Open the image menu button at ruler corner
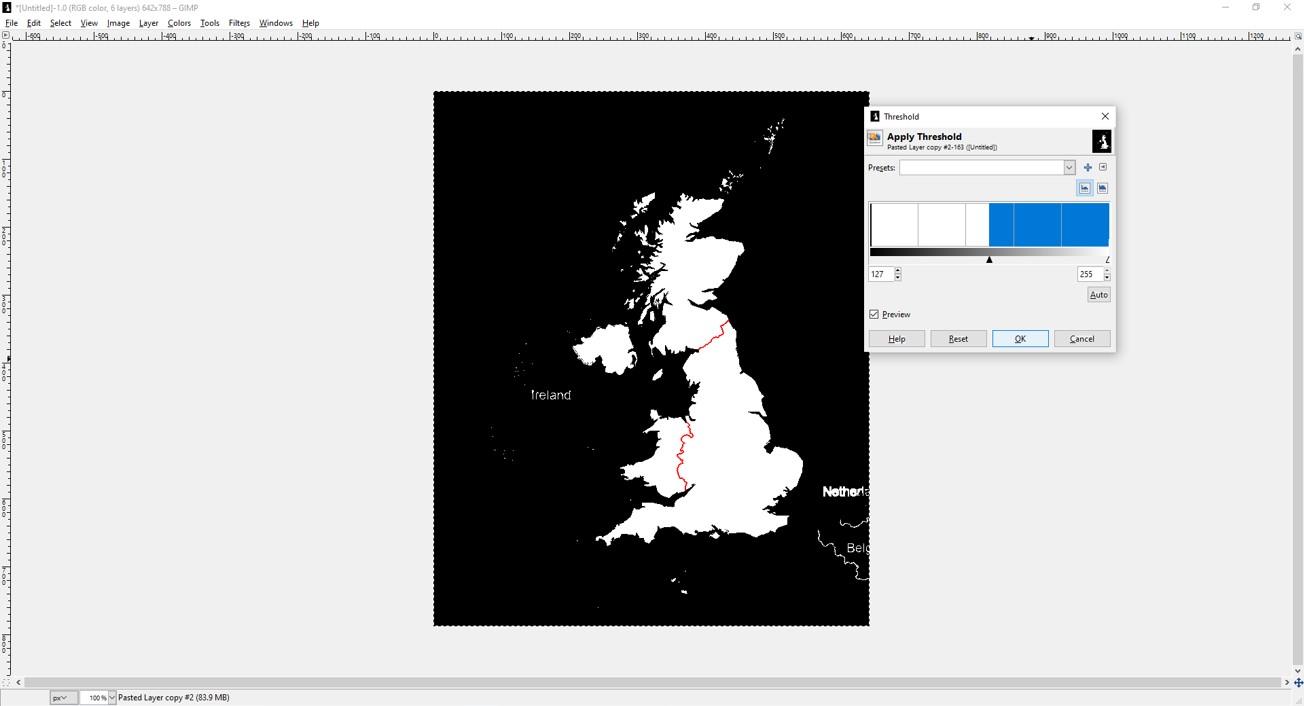 pos(5,36)
